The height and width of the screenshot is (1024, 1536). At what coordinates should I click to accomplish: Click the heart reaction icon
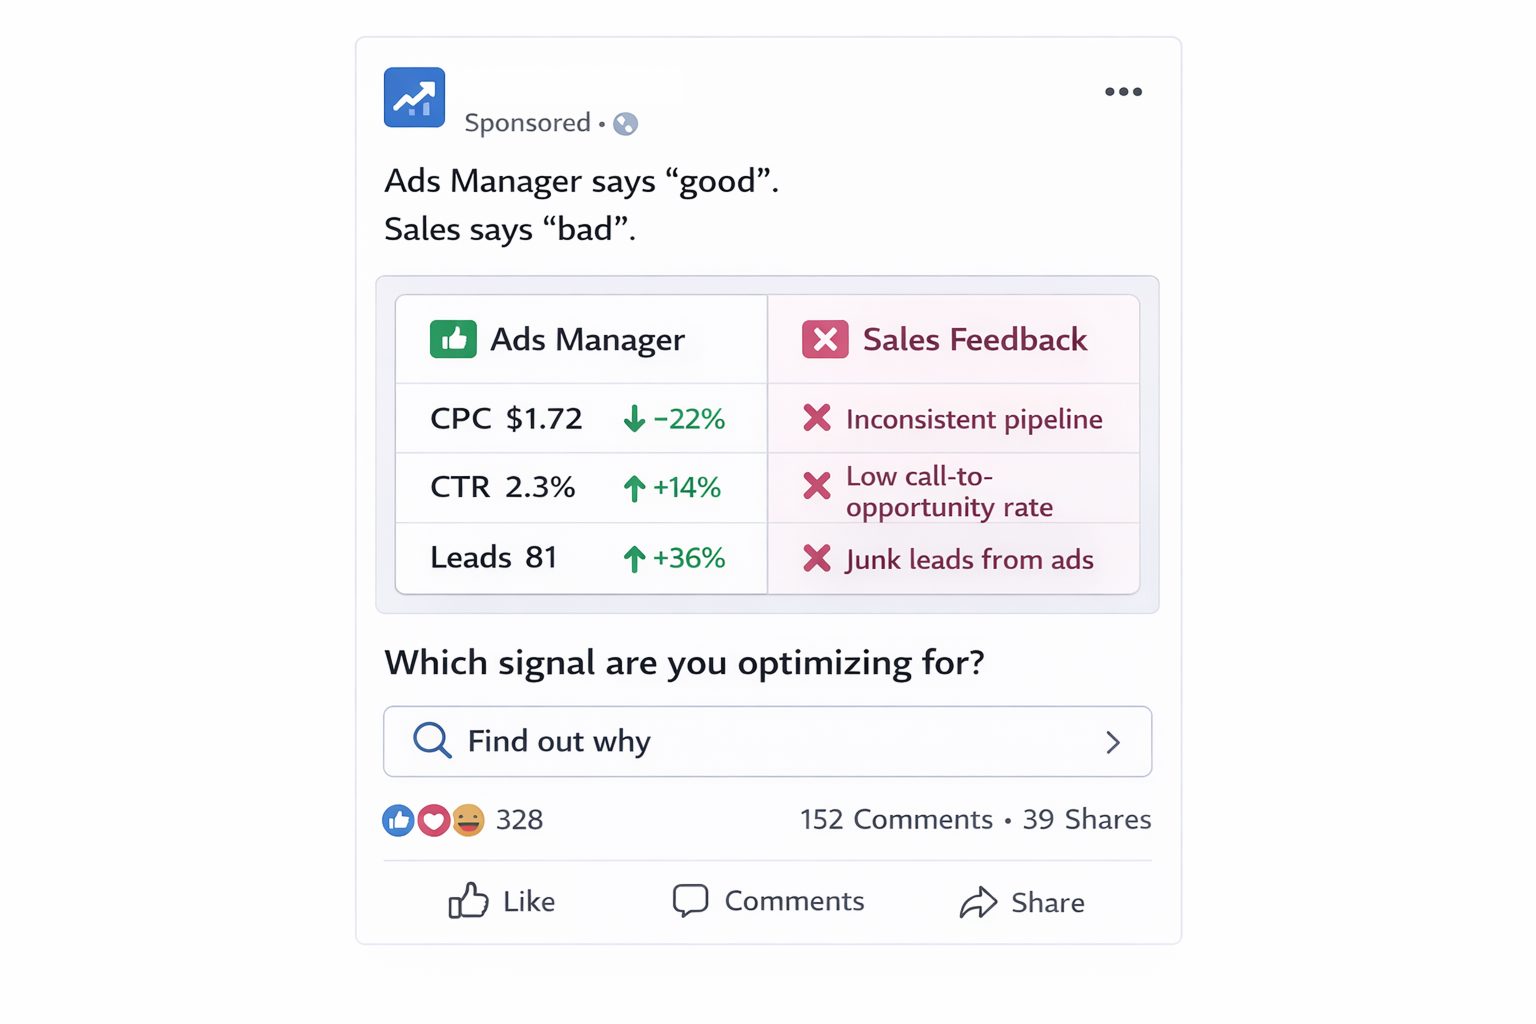[433, 820]
